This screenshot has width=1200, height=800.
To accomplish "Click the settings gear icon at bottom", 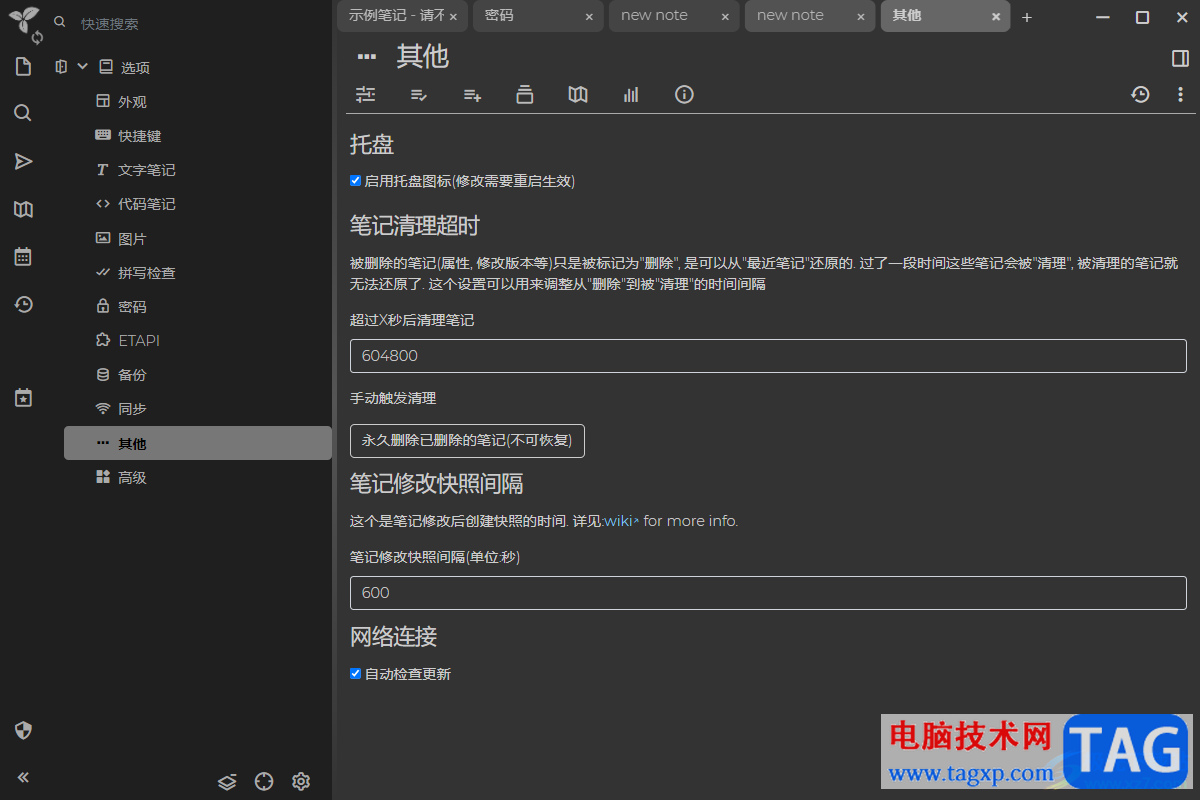I will tap(301, 781).
